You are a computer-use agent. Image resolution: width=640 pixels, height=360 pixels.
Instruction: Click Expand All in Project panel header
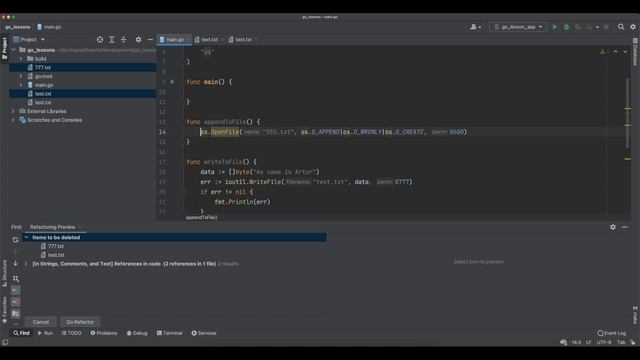click(x=111, y=40)
